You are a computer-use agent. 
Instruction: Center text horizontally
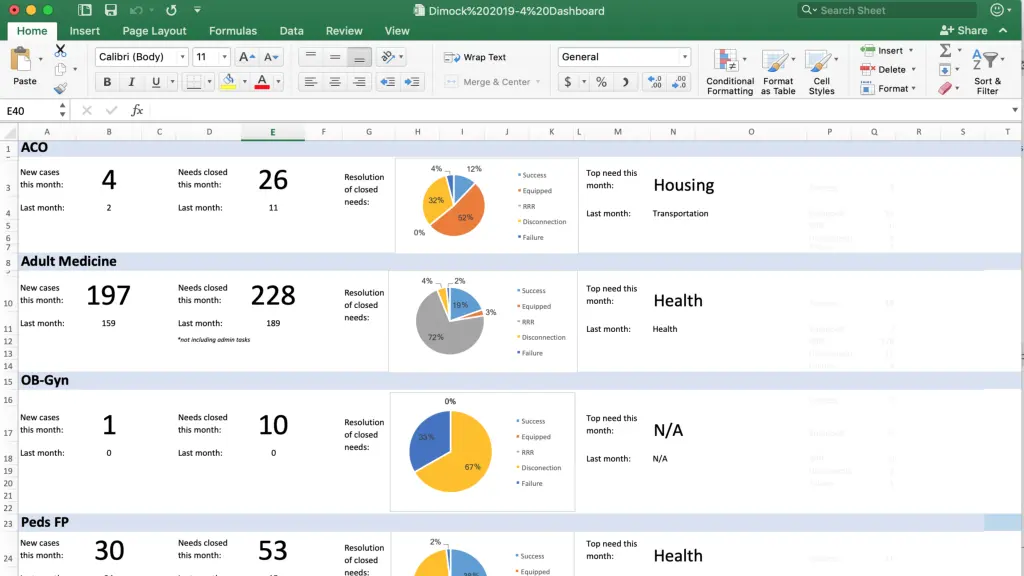[335, 82]
